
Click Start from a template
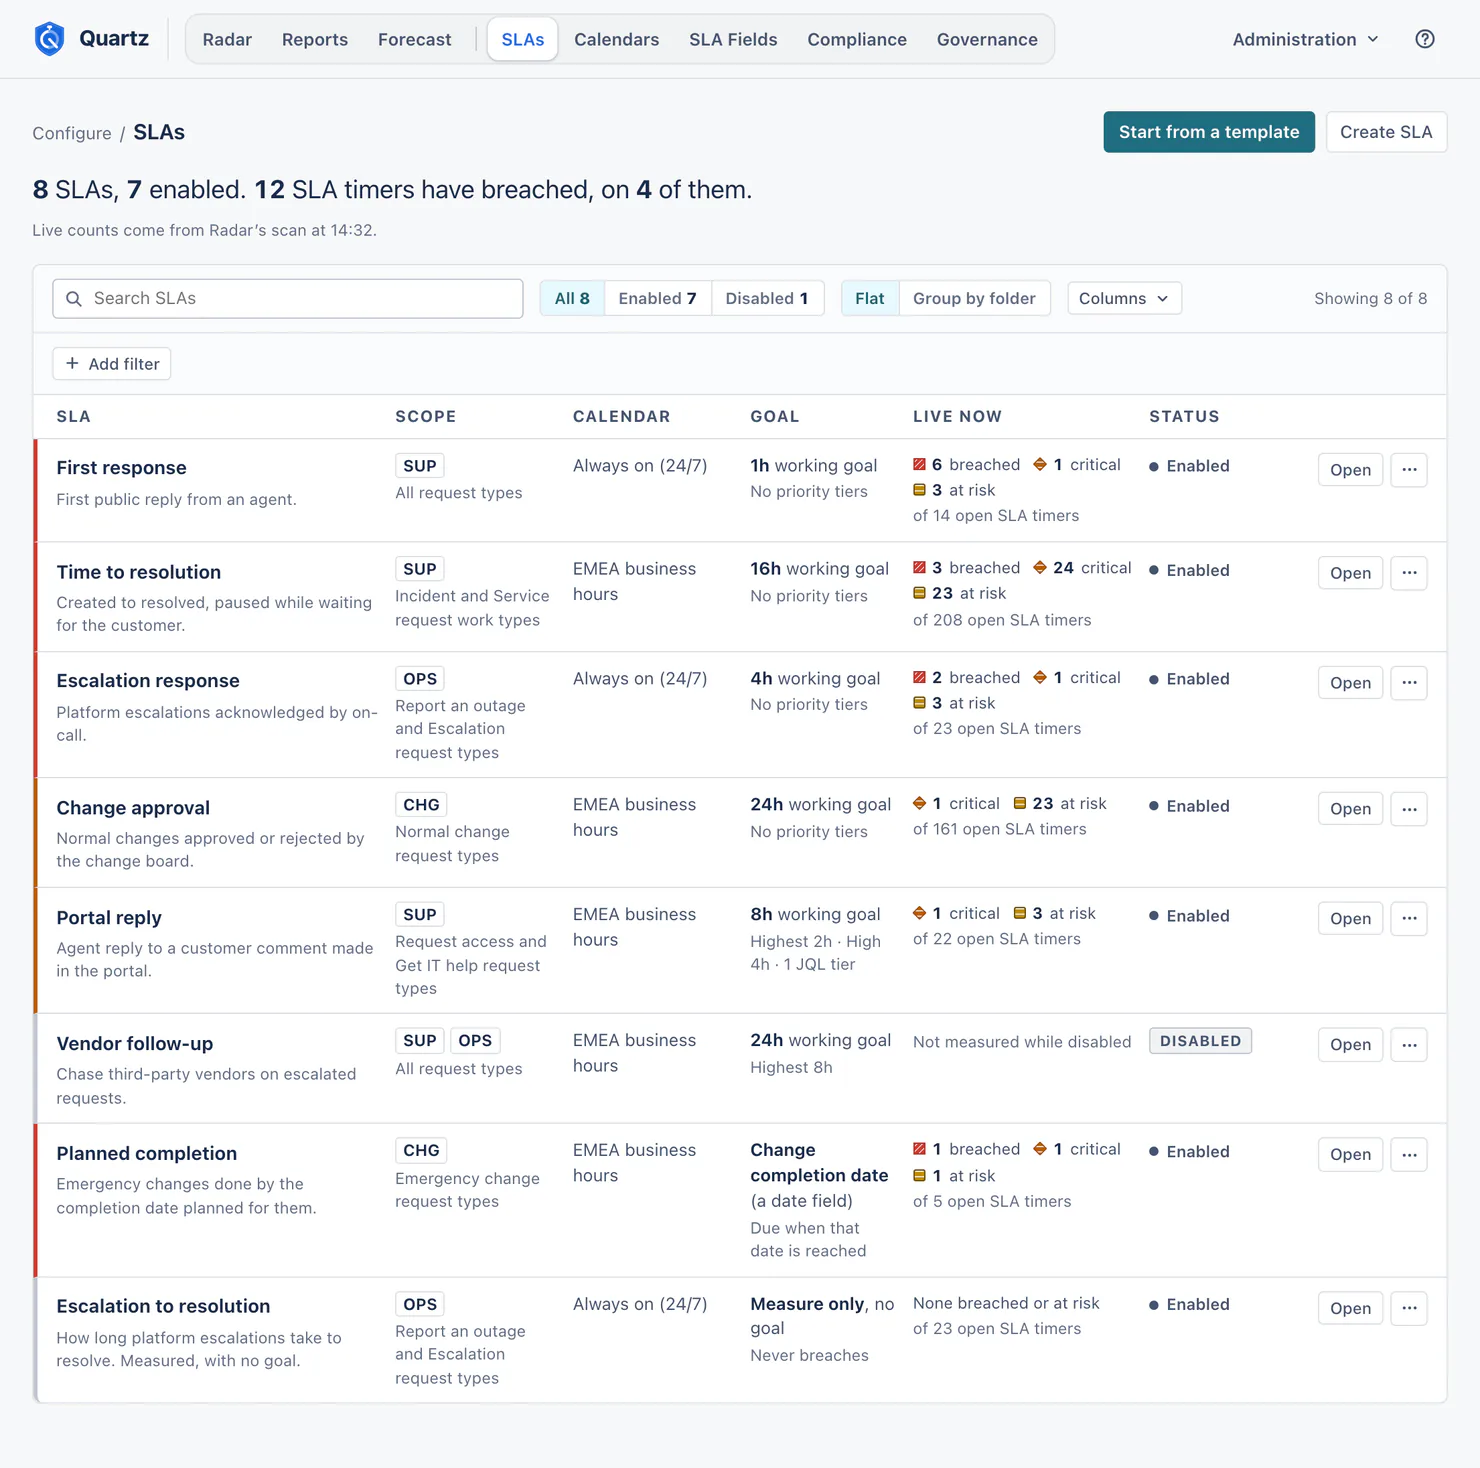coord(1209,132)
